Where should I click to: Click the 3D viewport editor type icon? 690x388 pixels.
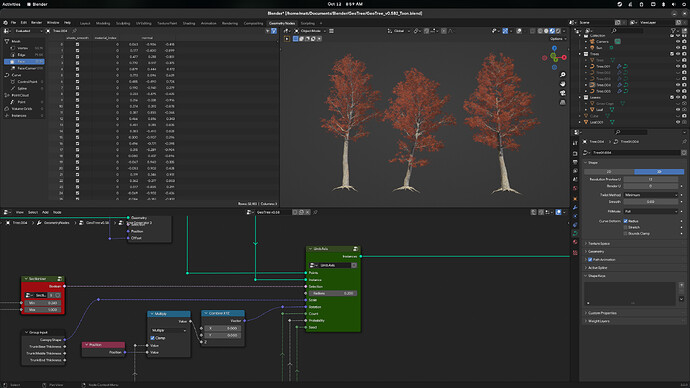(286, 31)
